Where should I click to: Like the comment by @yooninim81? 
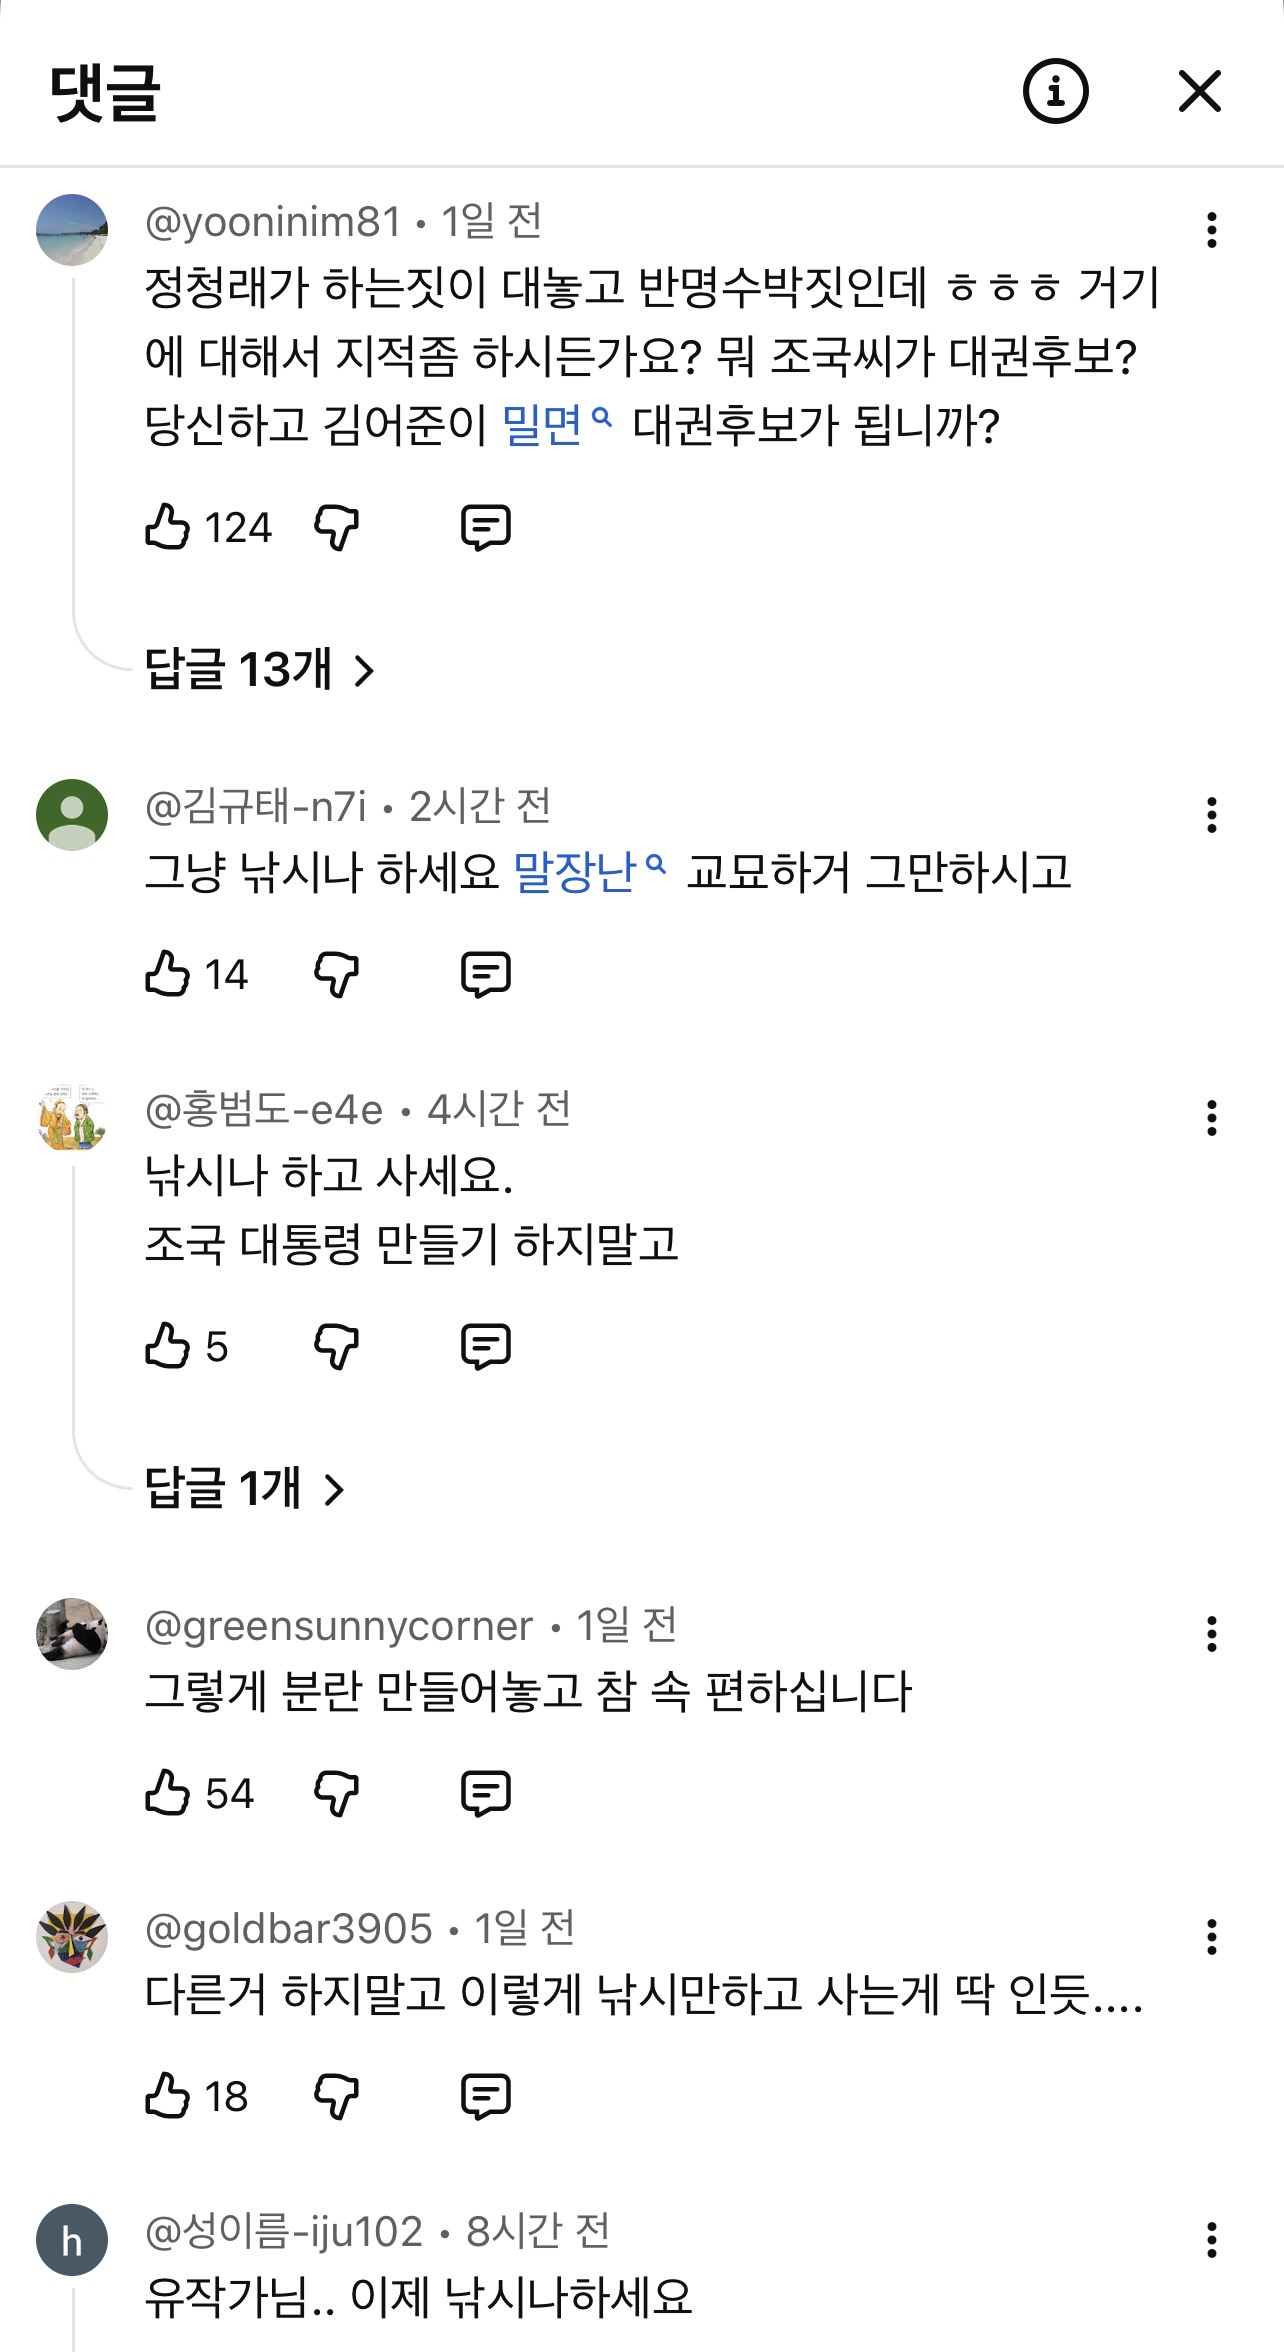pyautogui.click(x=167, y=527)
